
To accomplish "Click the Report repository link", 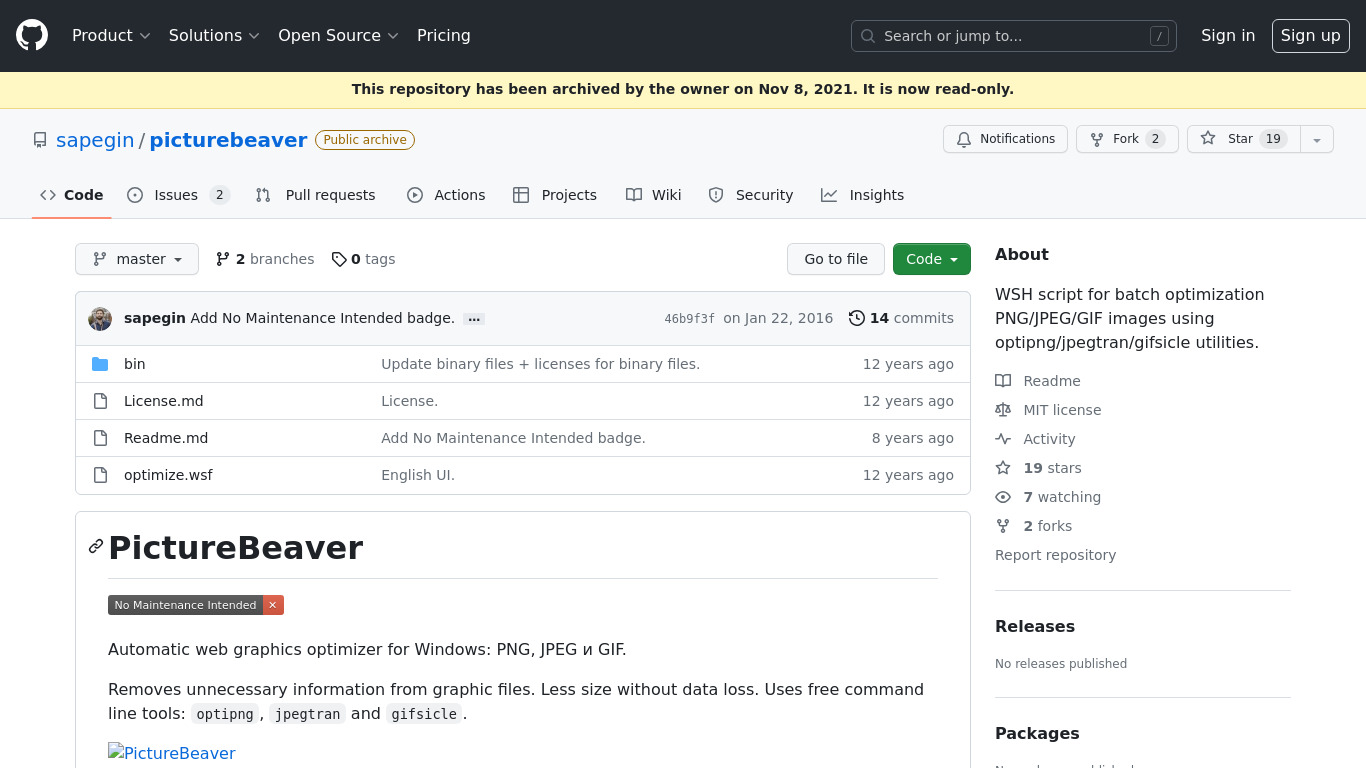I will pyautogui.click(x=1055, y=555).
